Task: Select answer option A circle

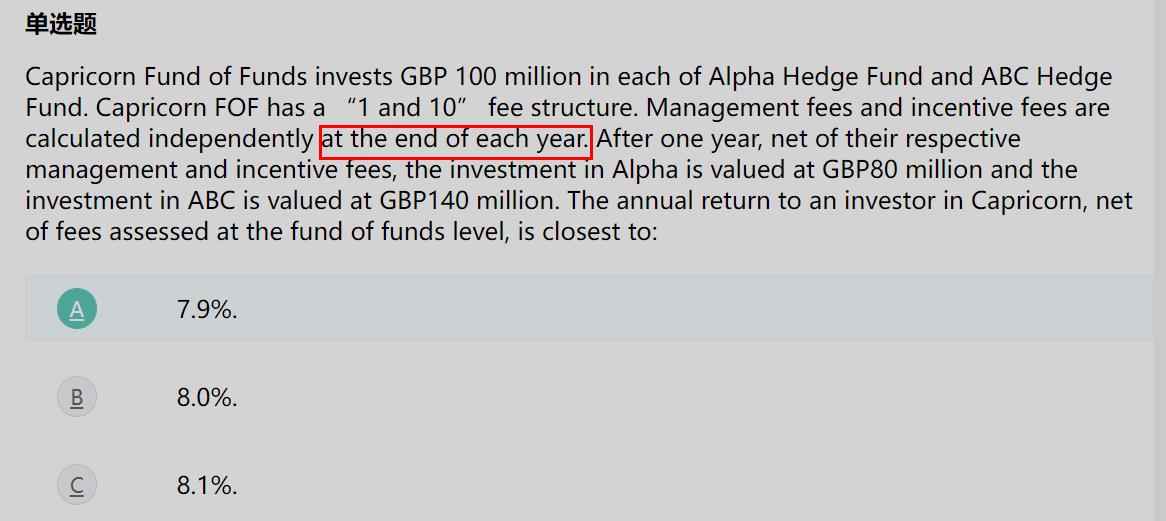Action: [x=77, y=308]
